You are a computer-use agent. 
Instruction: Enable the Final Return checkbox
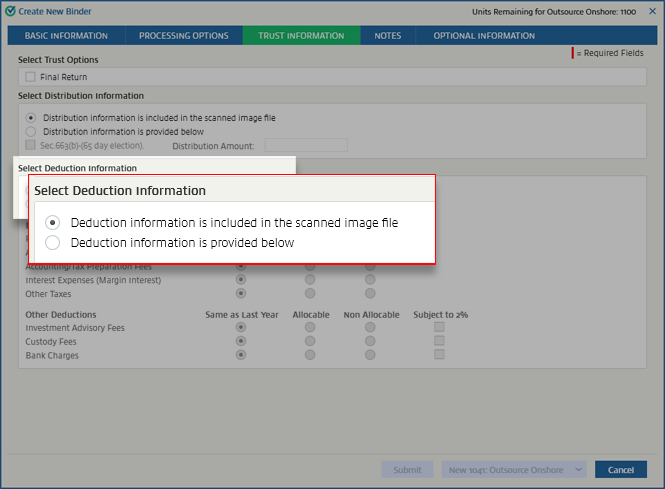(x=31, y=77)
